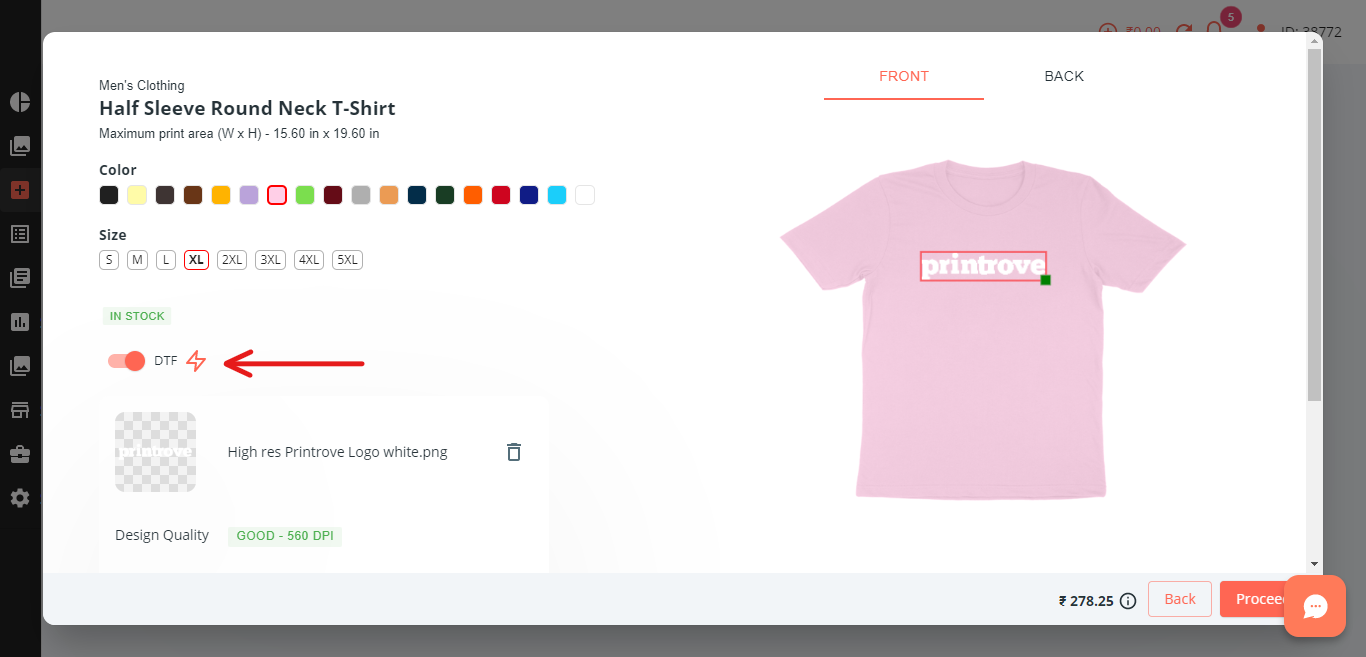The image size is (1366, 657).
Task: Open the chat support bubble
Action: tap(1315, 606)
